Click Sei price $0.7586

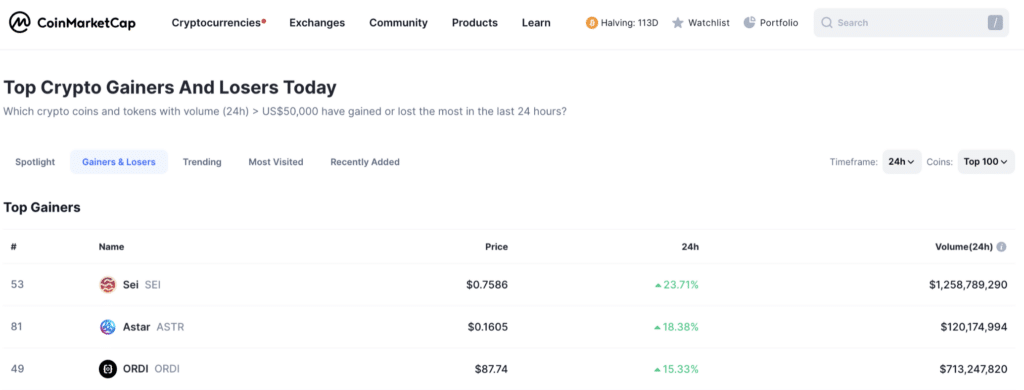pos(487,285)
